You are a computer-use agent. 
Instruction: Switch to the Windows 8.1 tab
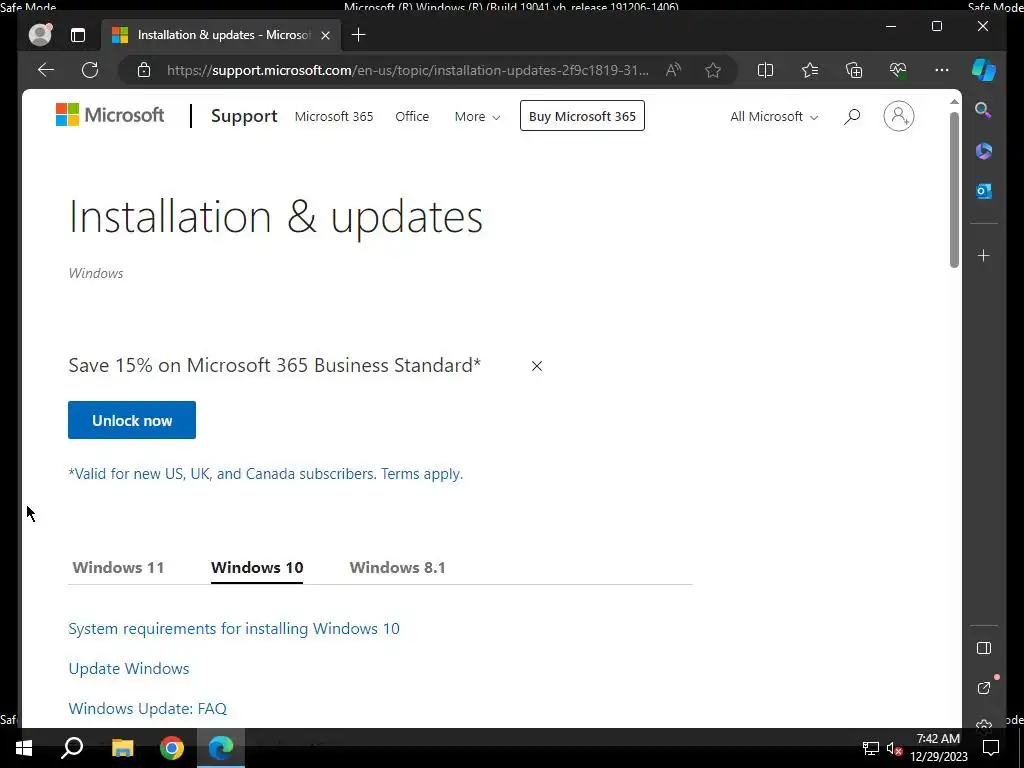pos(397,568)
